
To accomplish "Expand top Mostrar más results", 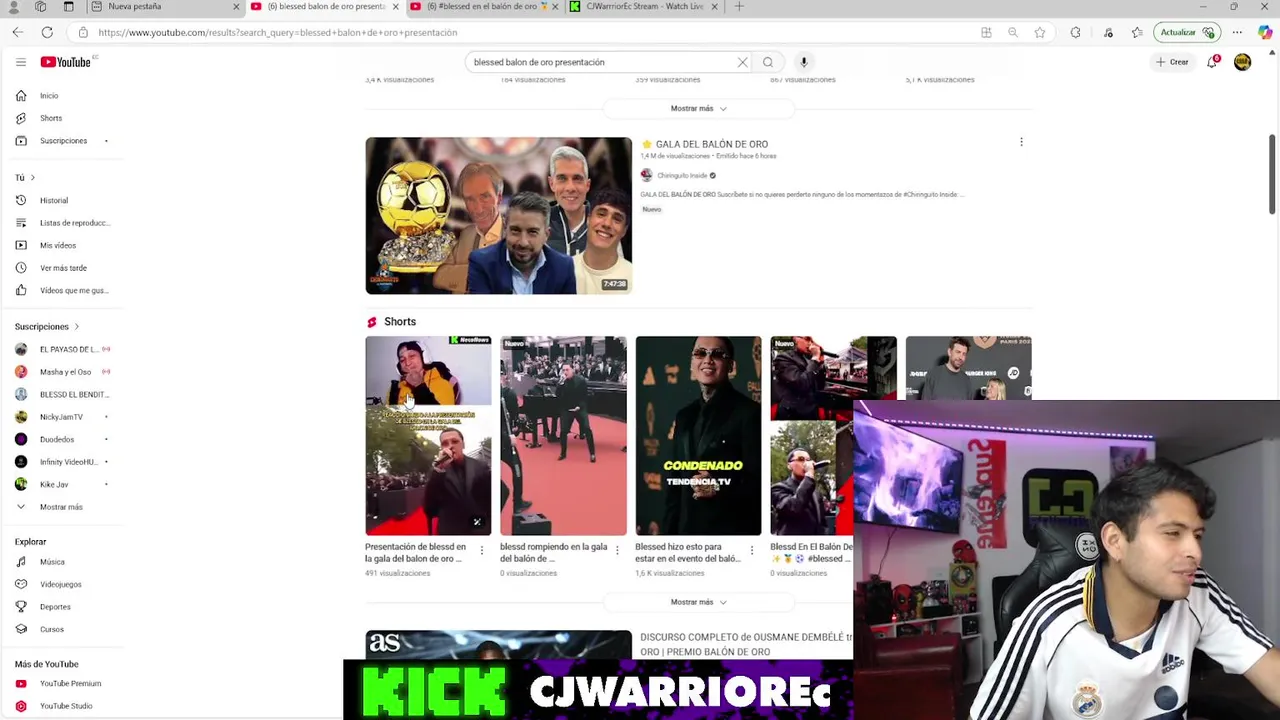I will coord(698,108).
